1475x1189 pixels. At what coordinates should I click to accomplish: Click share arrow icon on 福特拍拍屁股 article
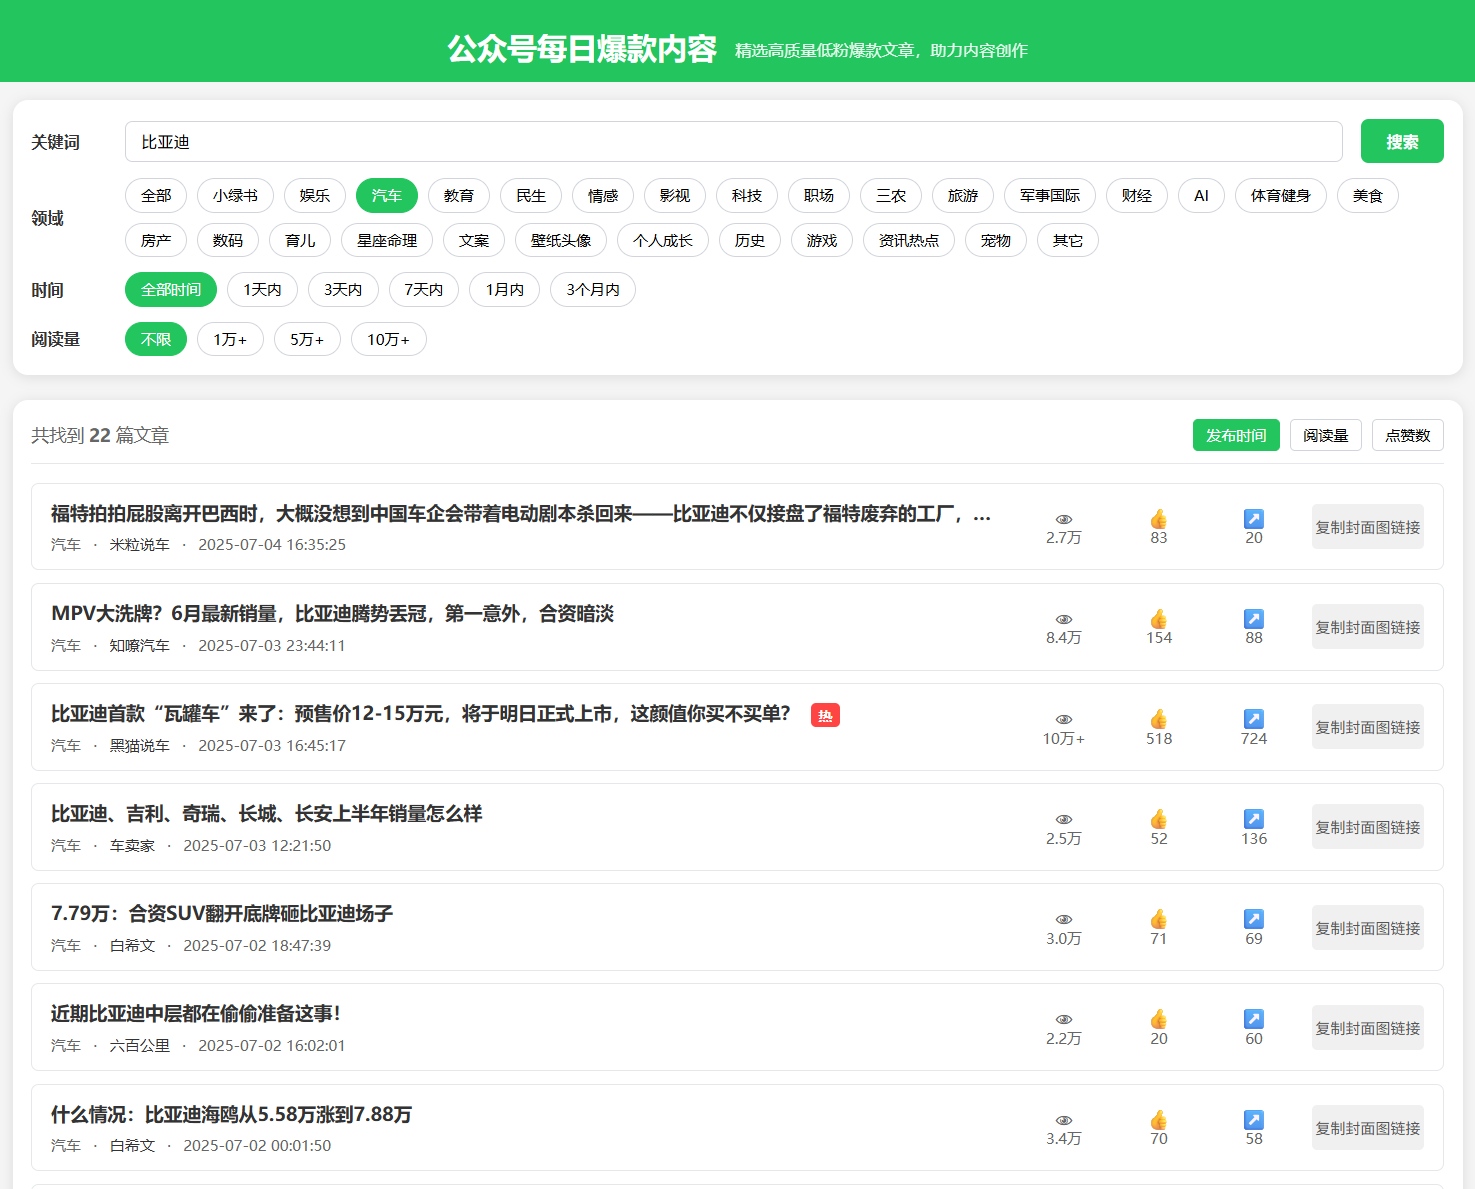(x=1254, y=519)
